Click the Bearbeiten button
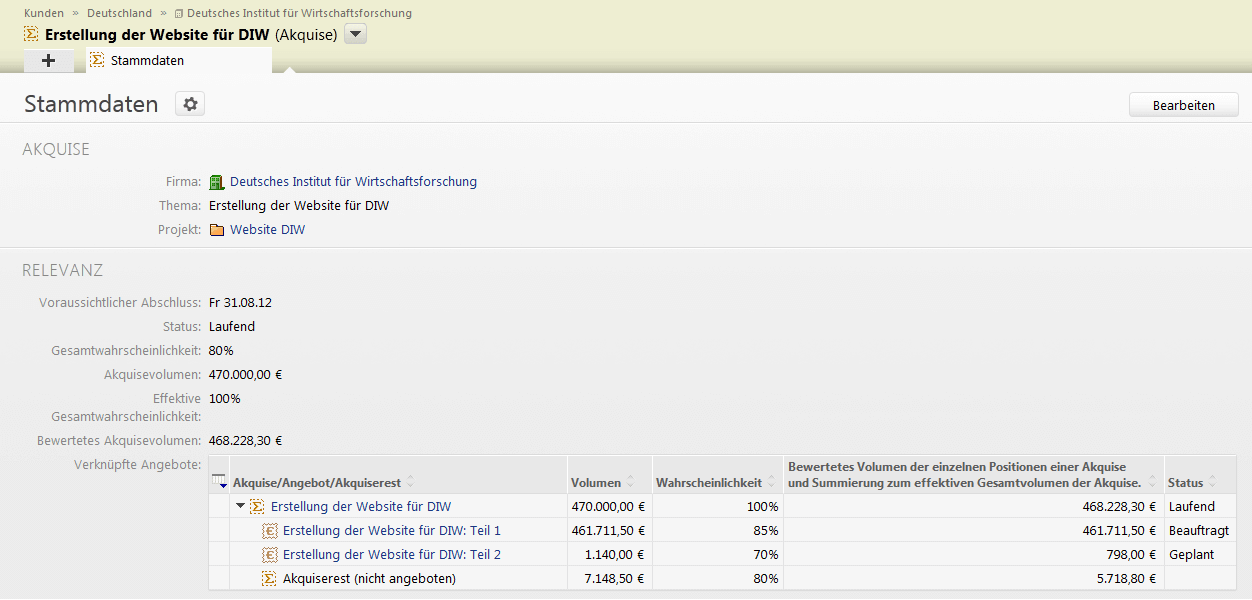 tap(1184, 105)
